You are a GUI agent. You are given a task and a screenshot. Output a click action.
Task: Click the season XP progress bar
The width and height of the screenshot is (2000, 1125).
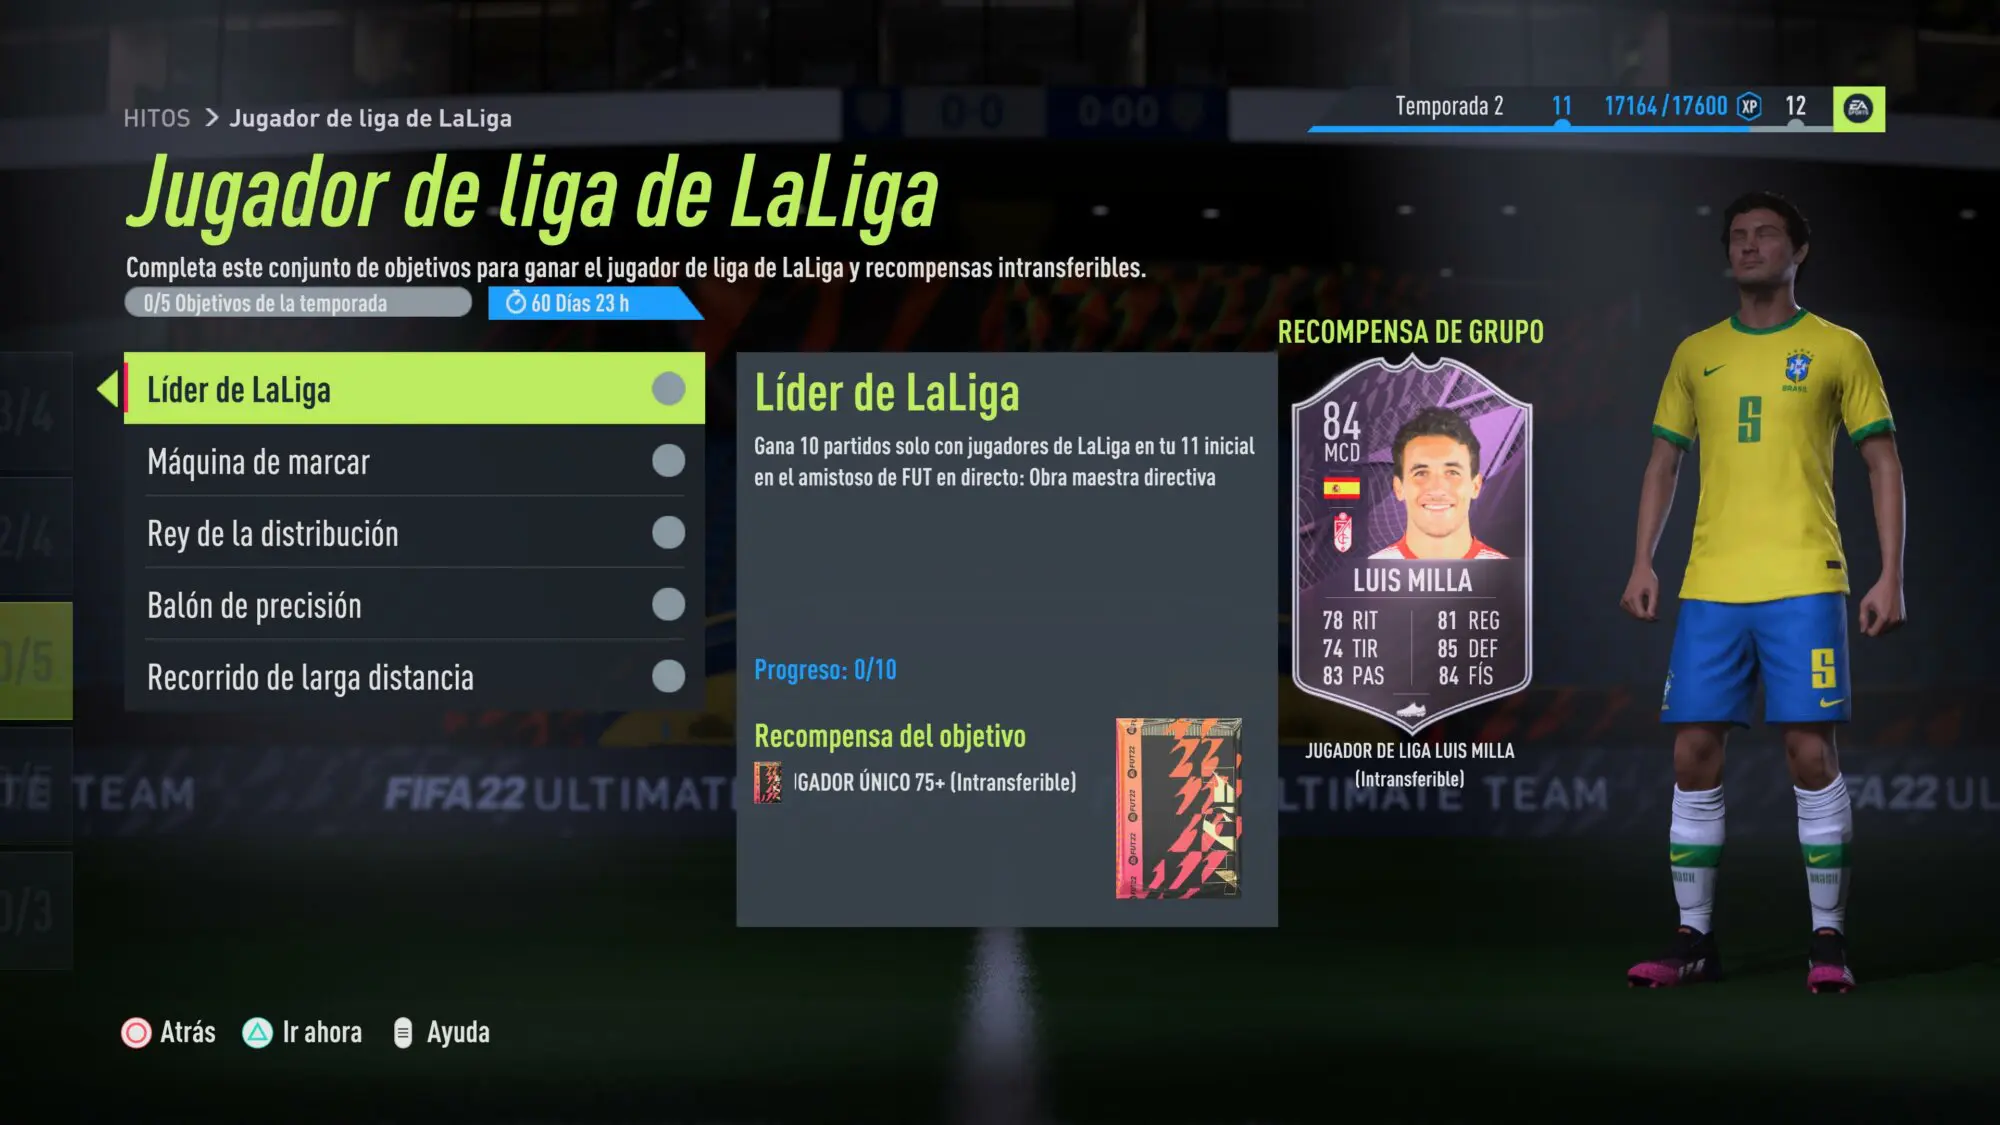(1570, 128)
